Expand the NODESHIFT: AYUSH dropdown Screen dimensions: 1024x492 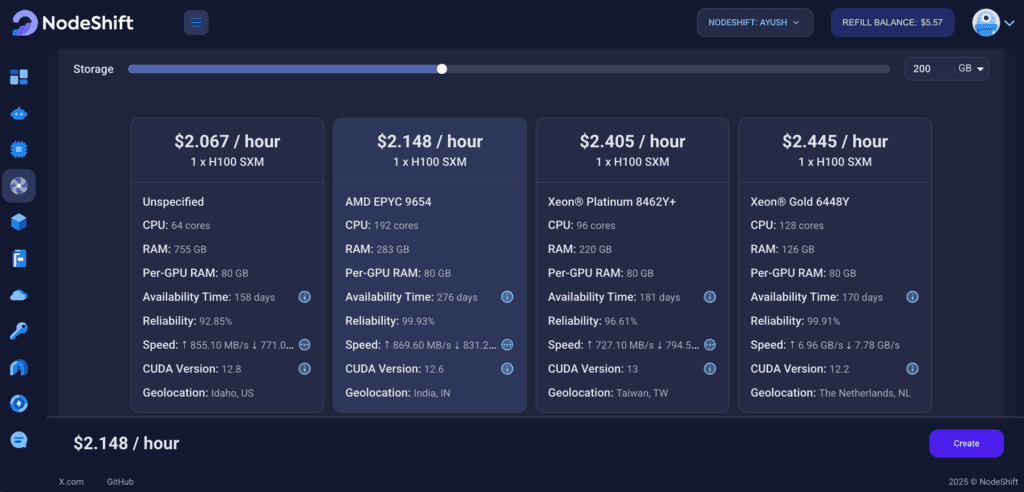coord(755,23)
